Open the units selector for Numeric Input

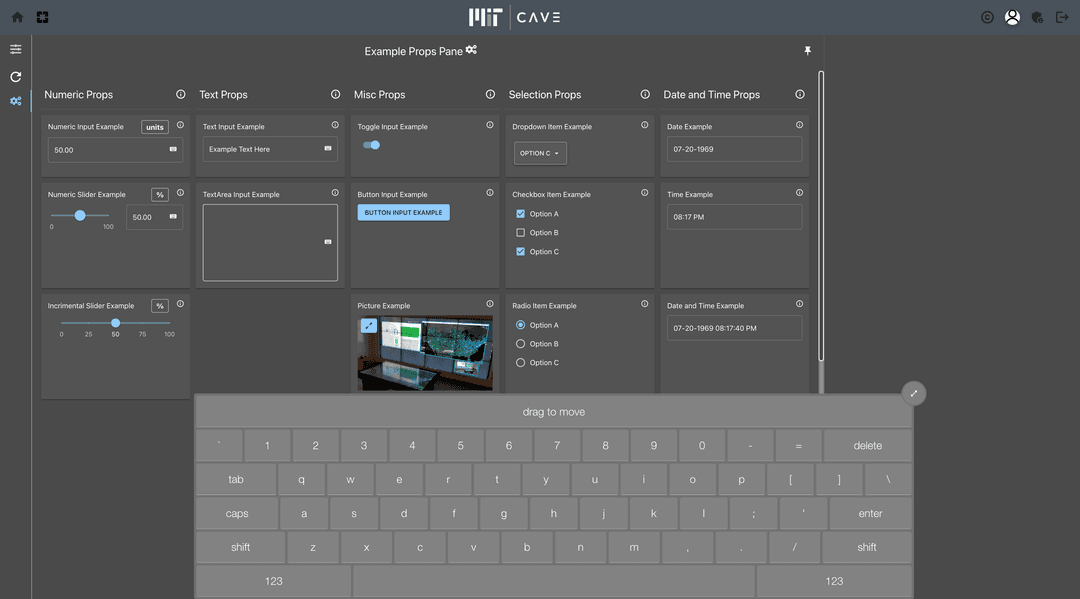(155, 127)
